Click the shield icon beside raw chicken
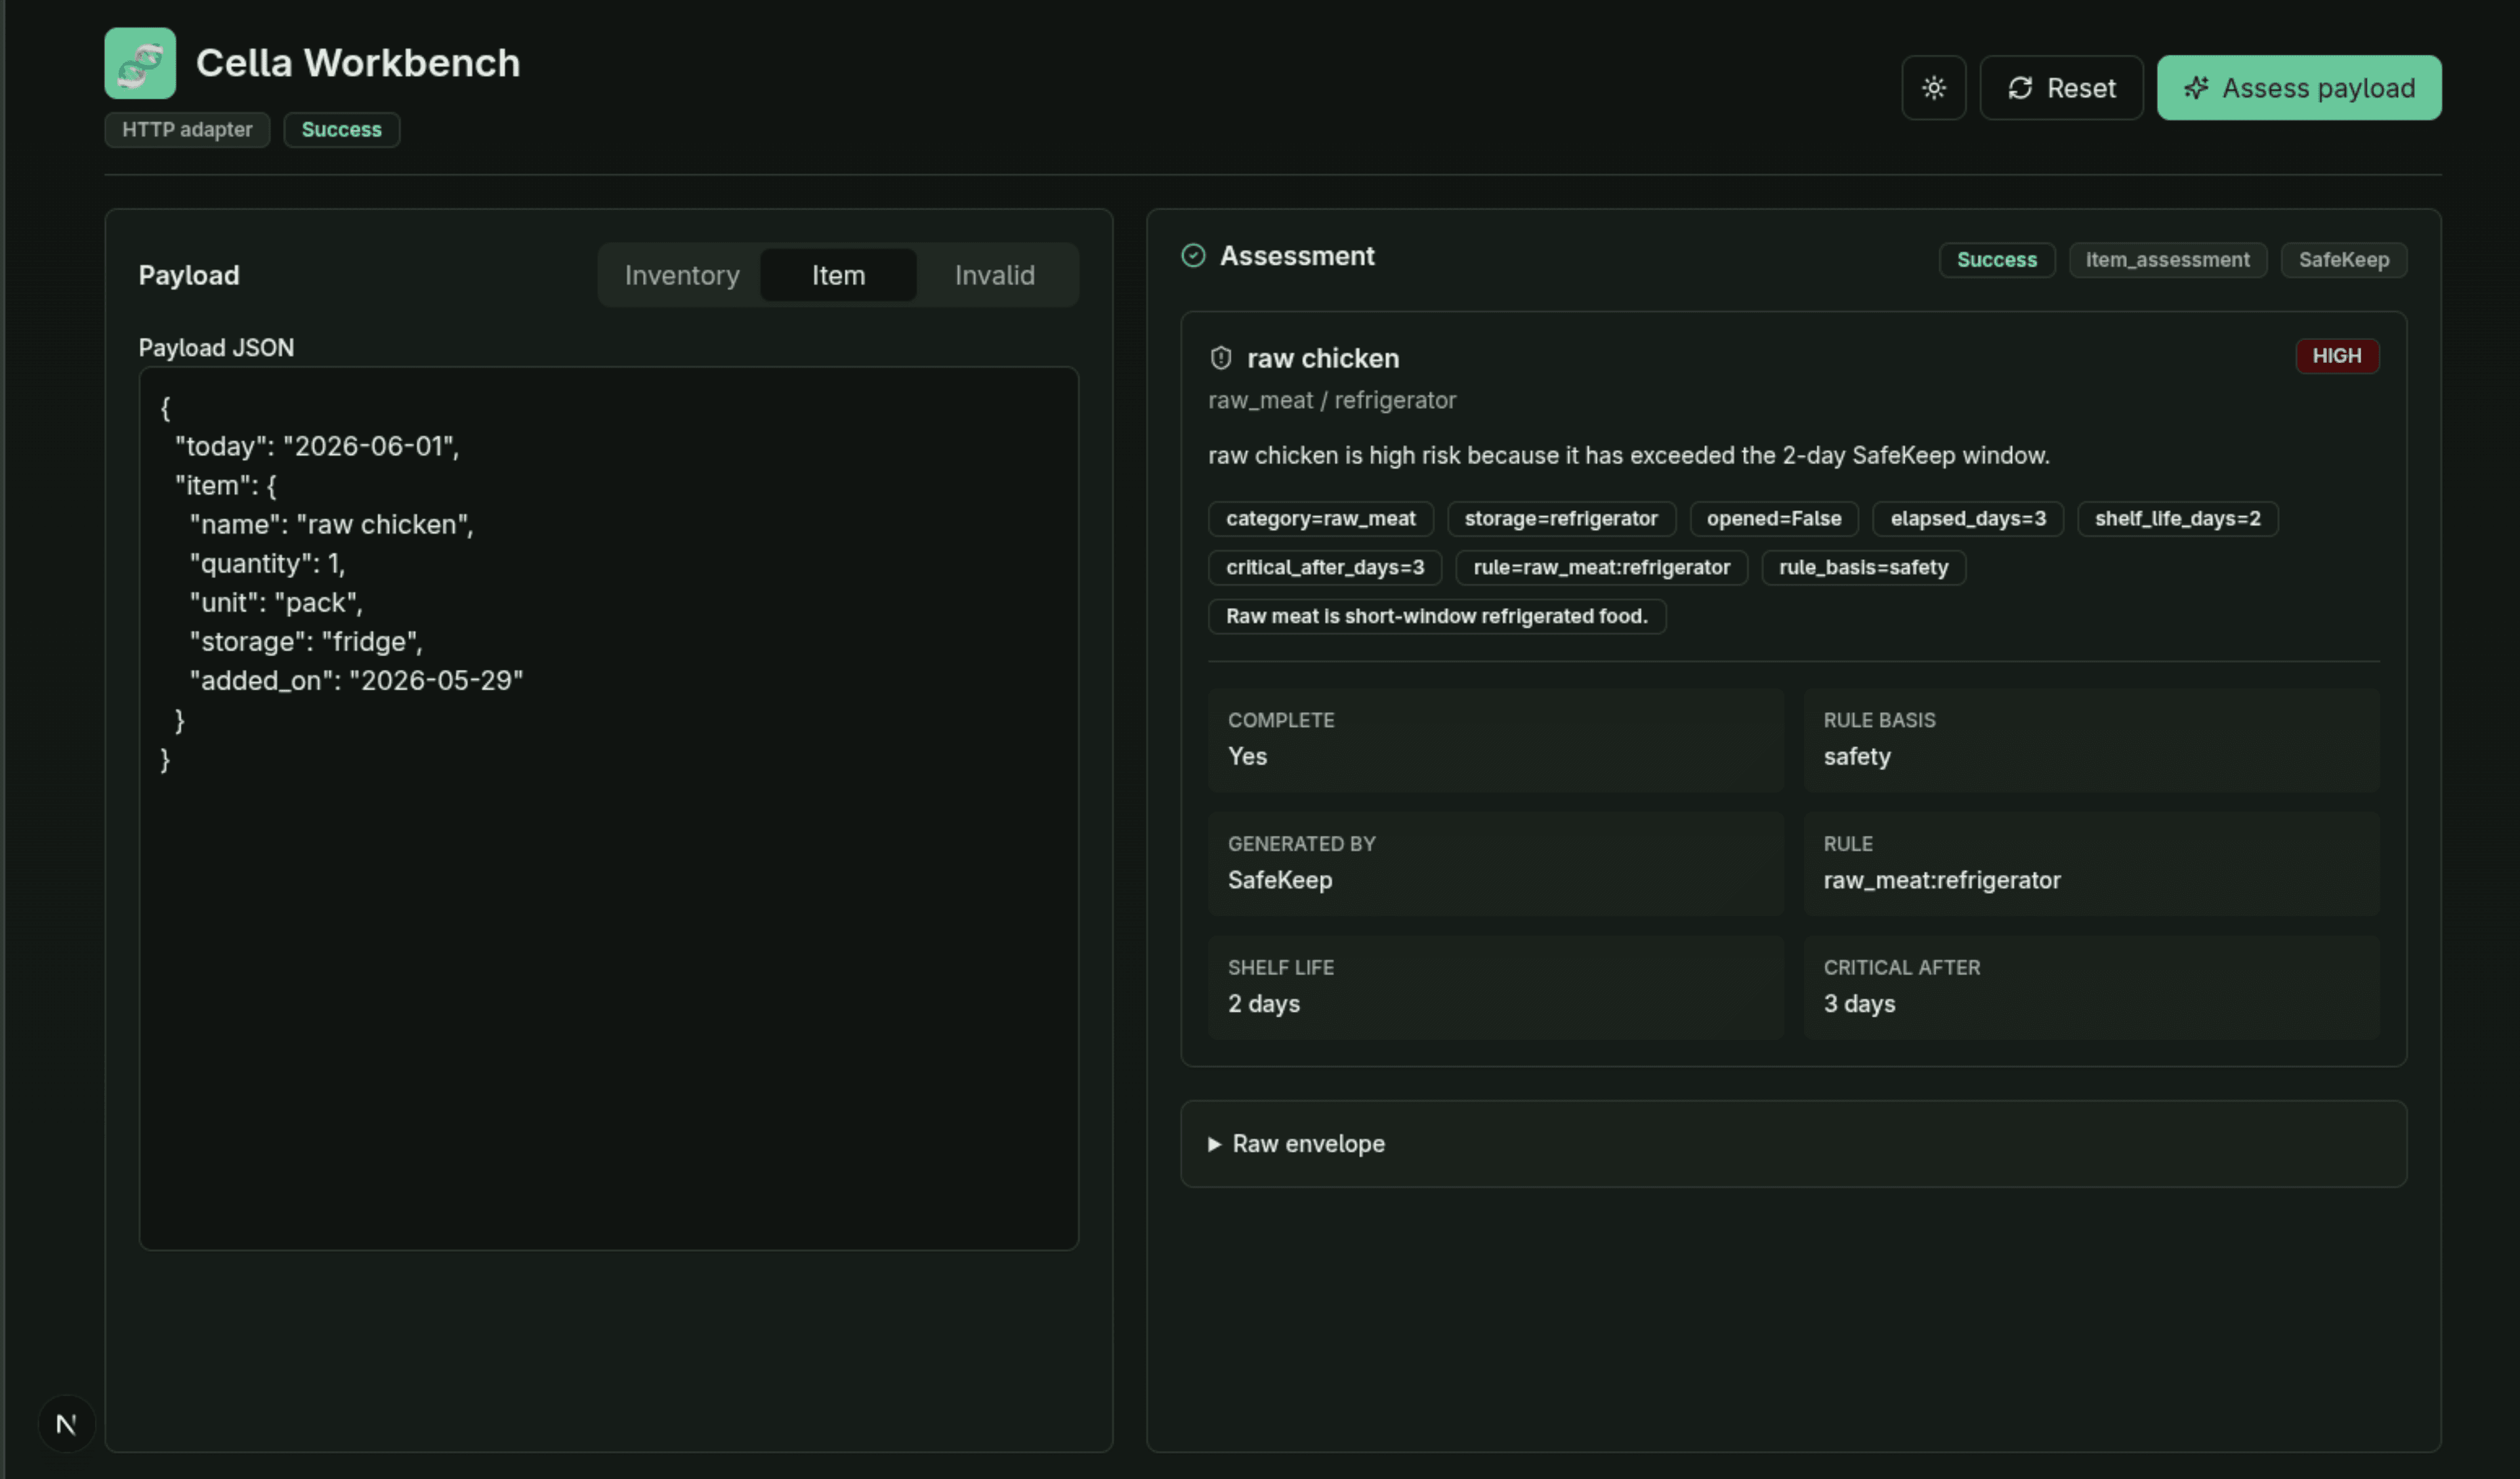The height and width of the screenshot is (1479, 2520). [x=1220, y=358]
